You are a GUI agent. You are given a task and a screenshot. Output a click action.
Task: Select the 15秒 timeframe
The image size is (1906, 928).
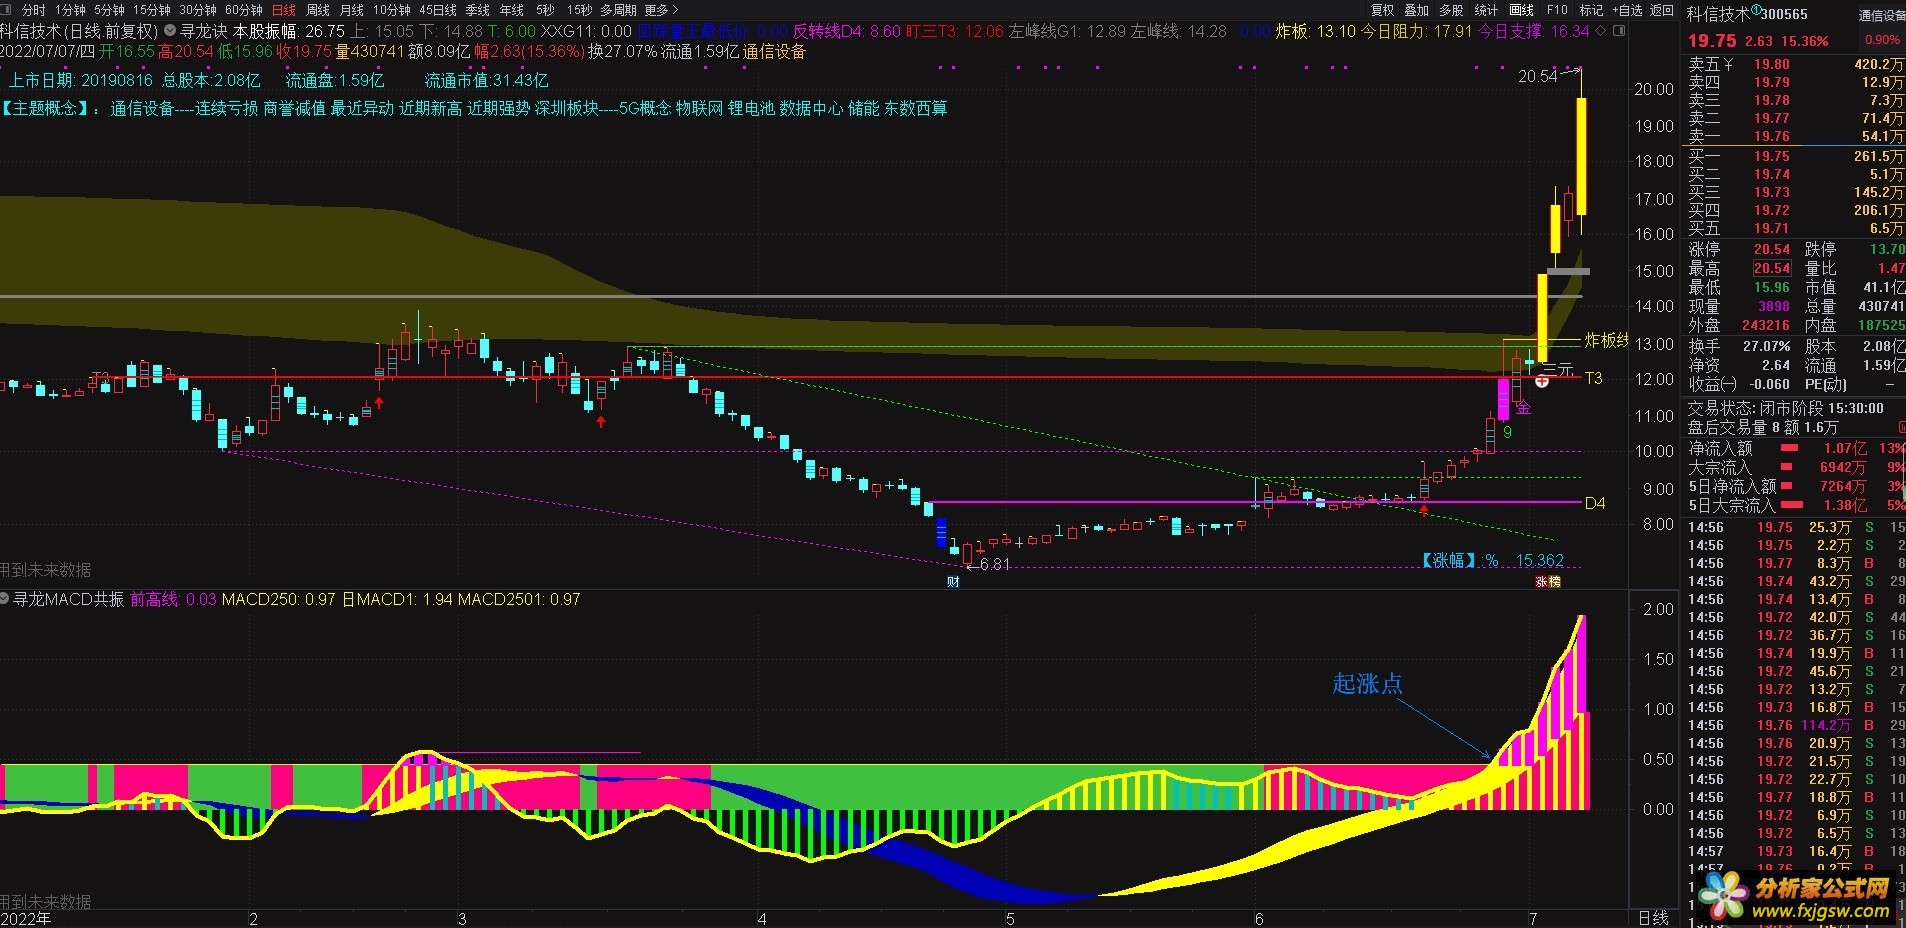(x=579, y=10)
